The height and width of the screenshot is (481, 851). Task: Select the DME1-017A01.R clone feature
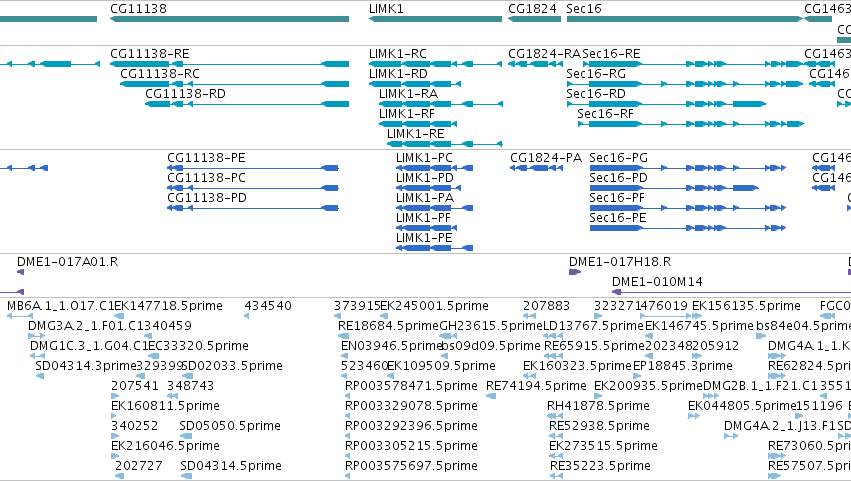tap(20, 273)
